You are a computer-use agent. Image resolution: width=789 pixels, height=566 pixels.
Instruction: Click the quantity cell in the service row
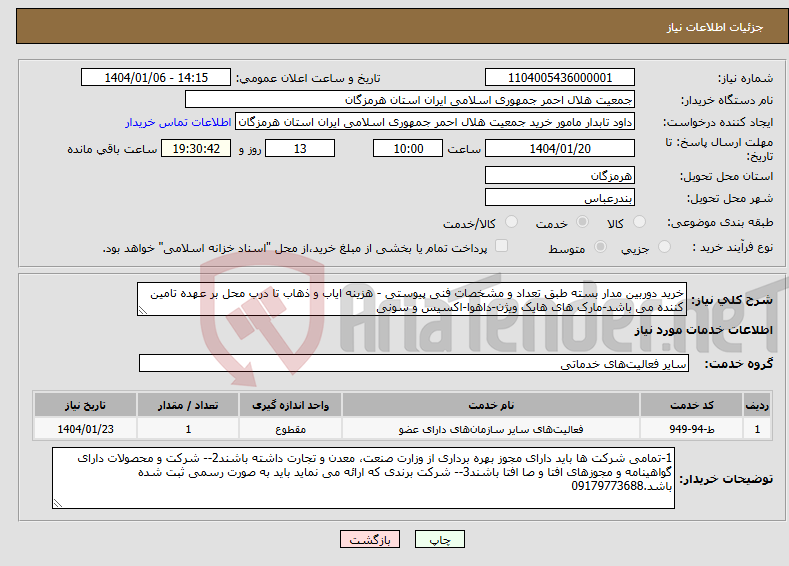(x=188, y=429)
